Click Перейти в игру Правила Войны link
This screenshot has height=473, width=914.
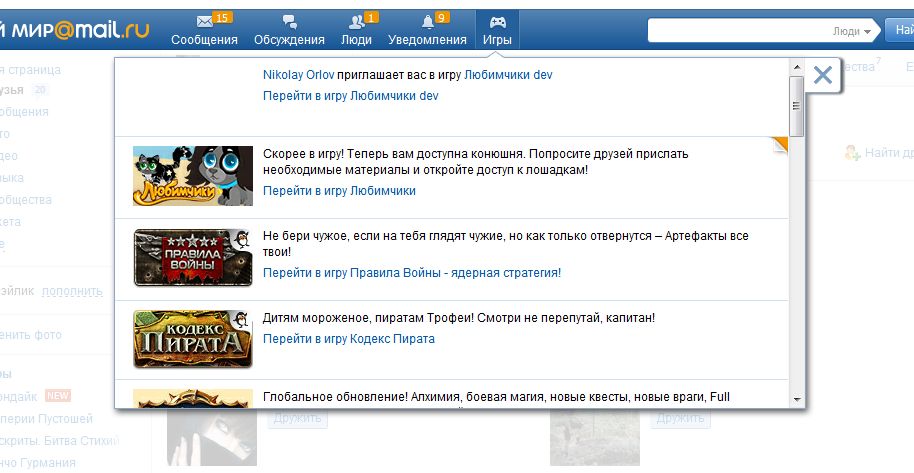pos(412,272)
